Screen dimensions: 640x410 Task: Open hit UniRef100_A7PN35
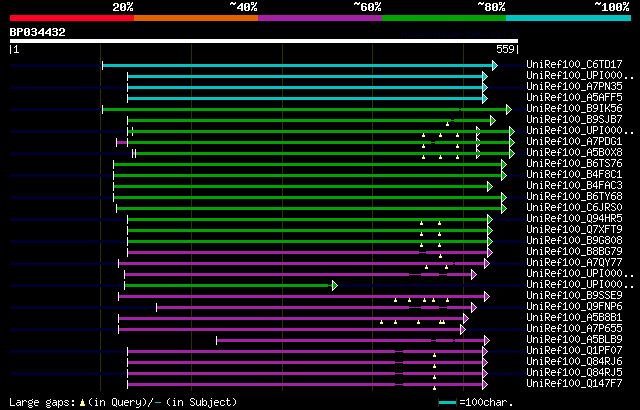574,86
